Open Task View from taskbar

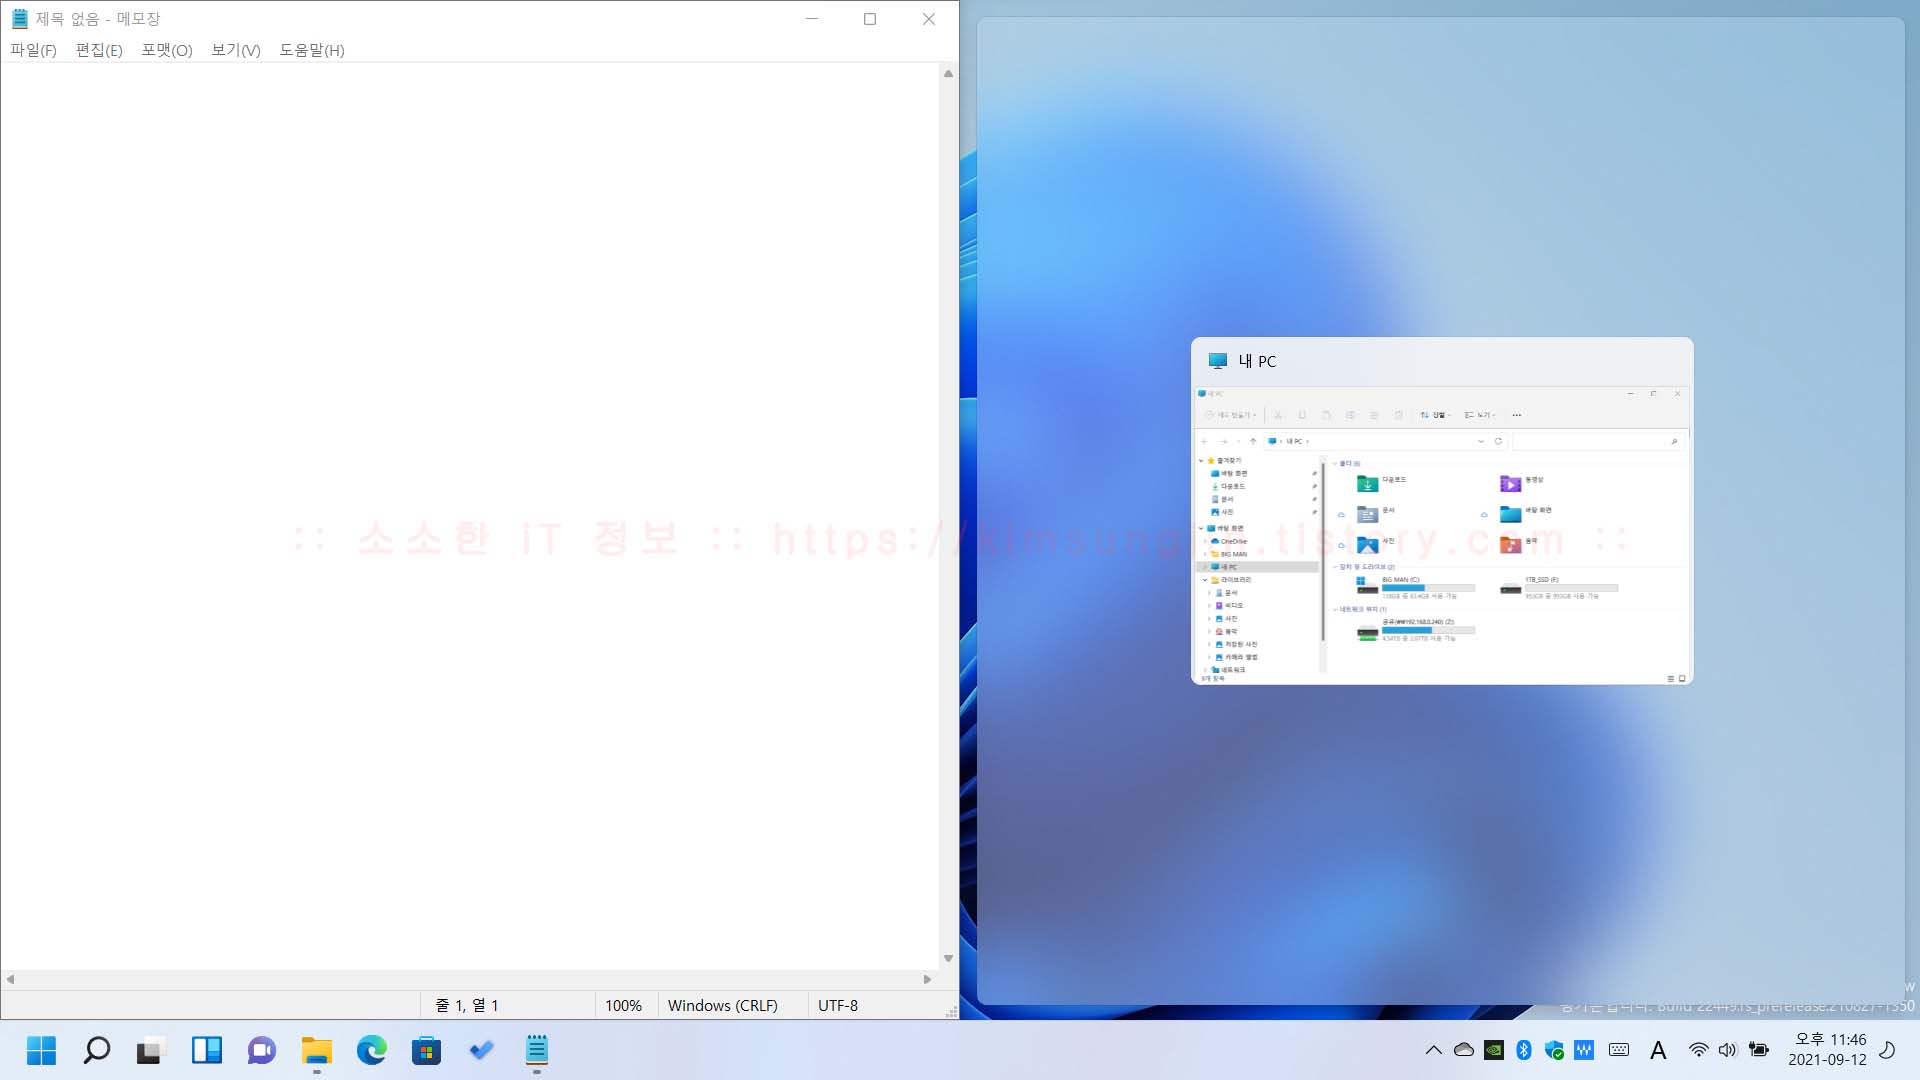(x=150, y=1050)
